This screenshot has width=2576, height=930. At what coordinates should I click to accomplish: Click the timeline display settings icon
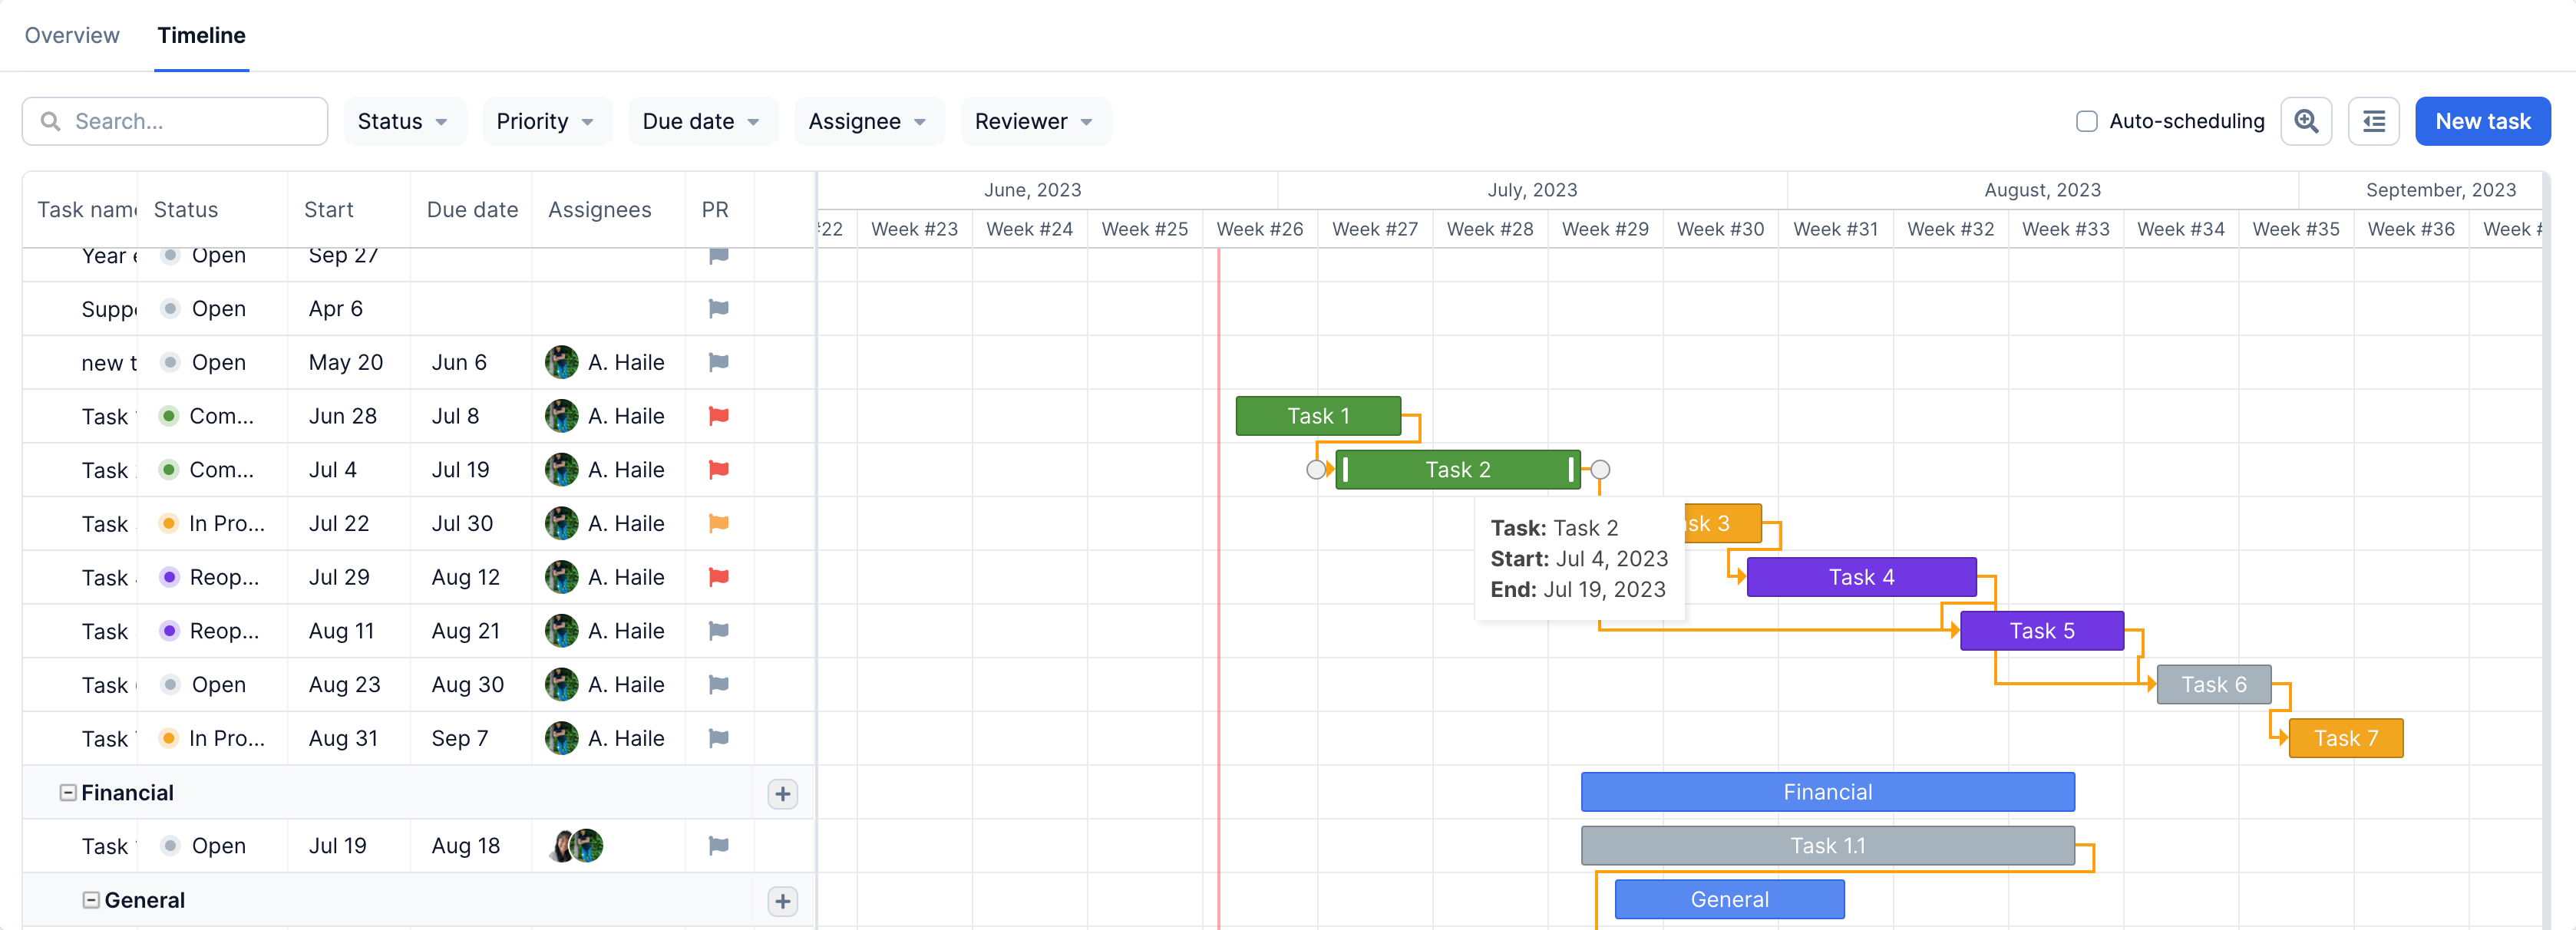(x=2374, y=121)
